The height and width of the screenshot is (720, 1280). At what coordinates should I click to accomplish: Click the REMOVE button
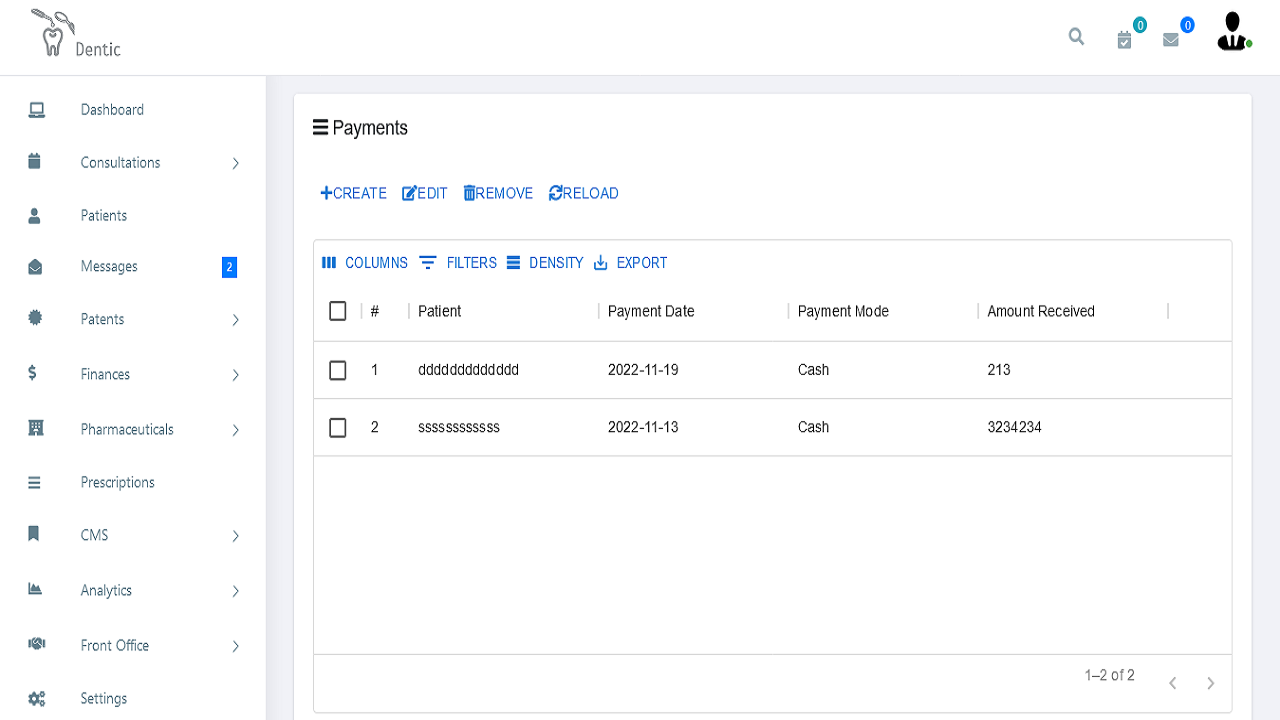pyautogui.click(x=498, y=193)
